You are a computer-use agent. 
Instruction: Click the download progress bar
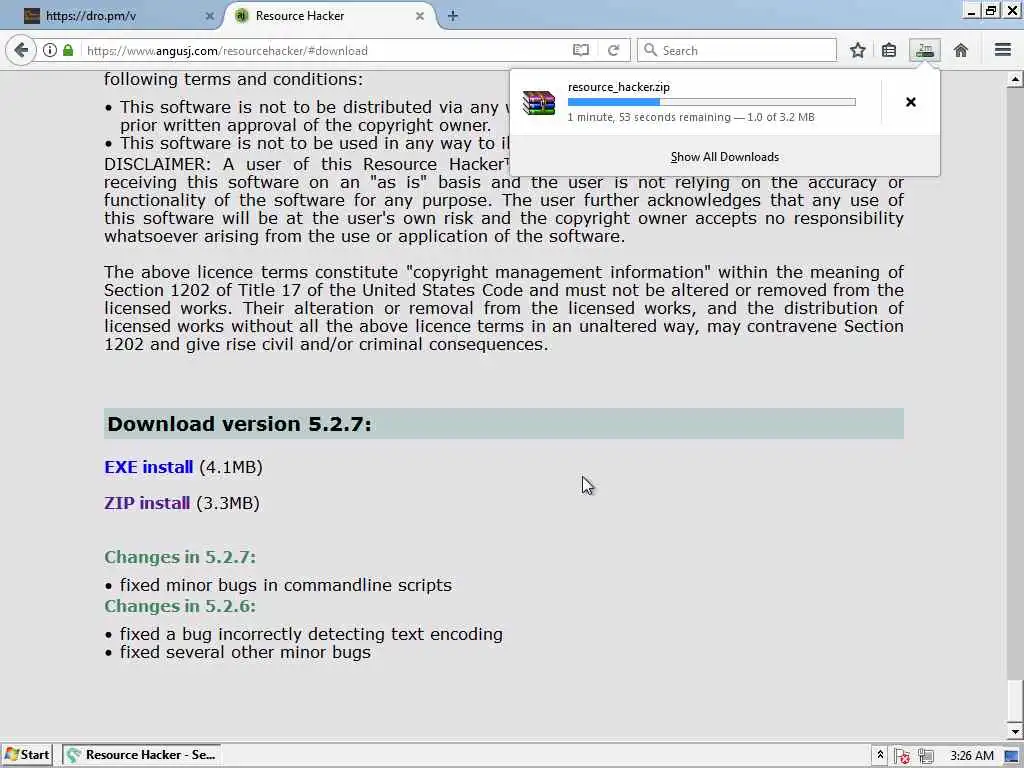[x=711, y=102]
